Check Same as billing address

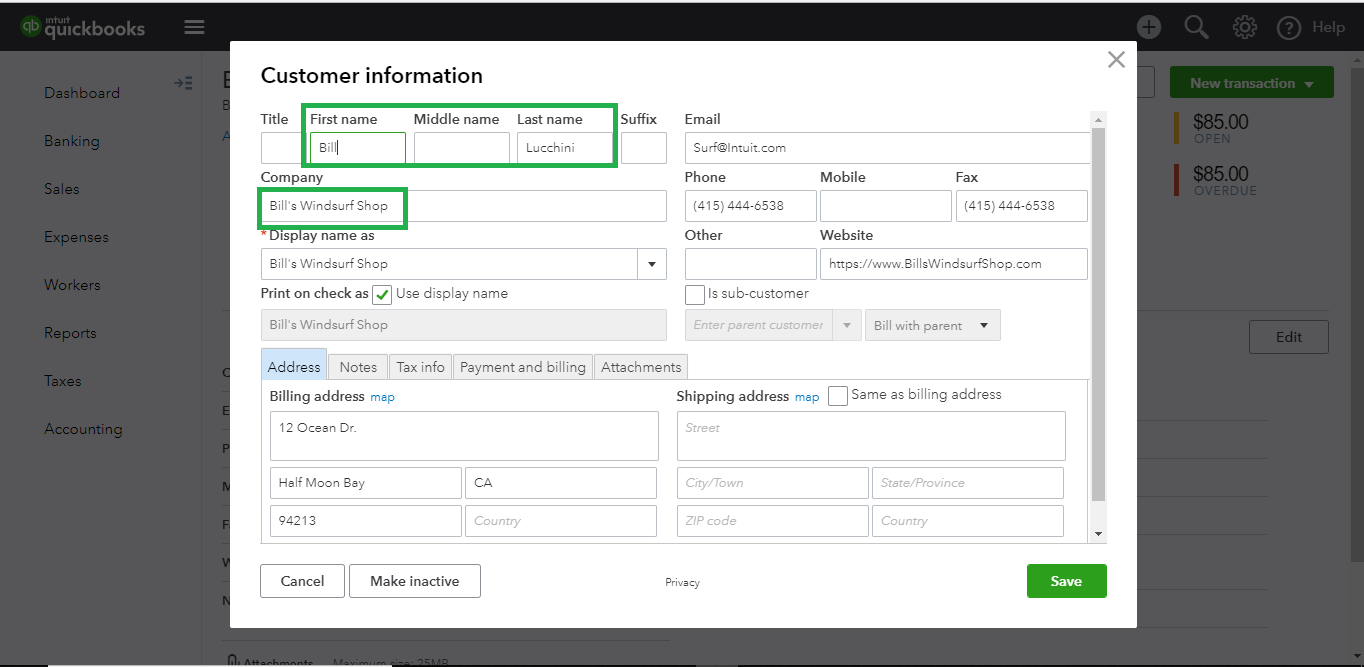[838, 396]
